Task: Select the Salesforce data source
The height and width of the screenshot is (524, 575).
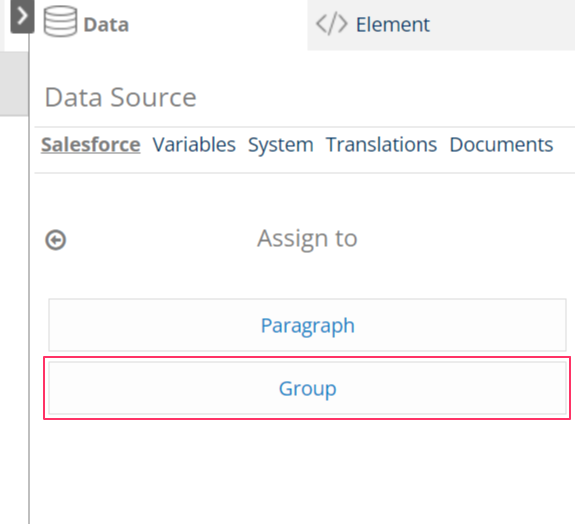Action: (x=91, y=144)
